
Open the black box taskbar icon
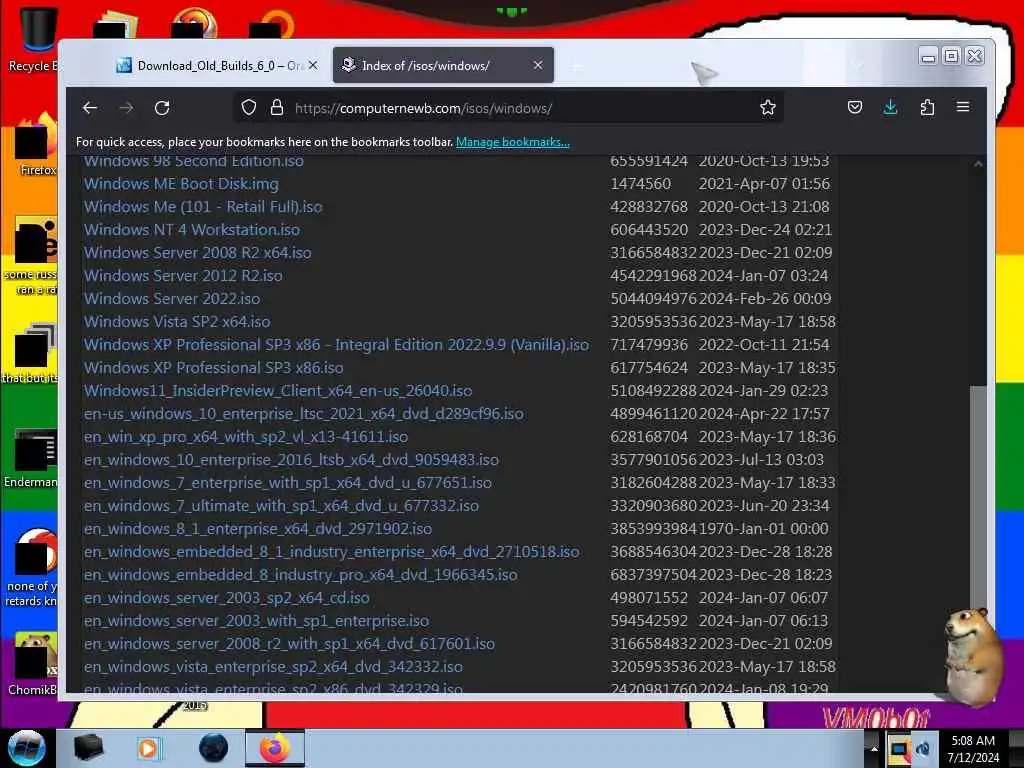tap(88, 748)
